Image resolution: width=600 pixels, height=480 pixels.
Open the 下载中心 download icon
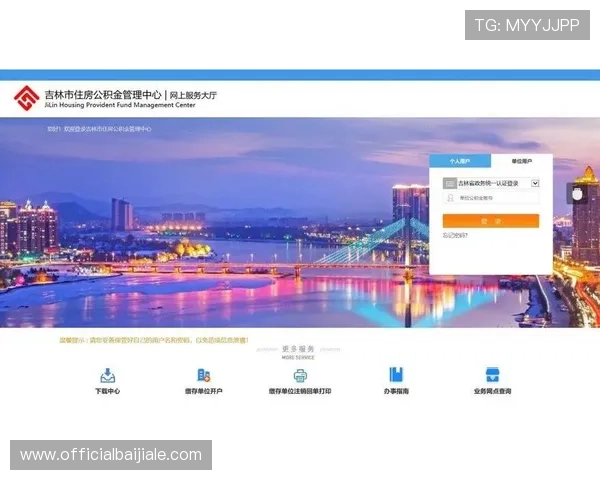(x=108, y=376)
